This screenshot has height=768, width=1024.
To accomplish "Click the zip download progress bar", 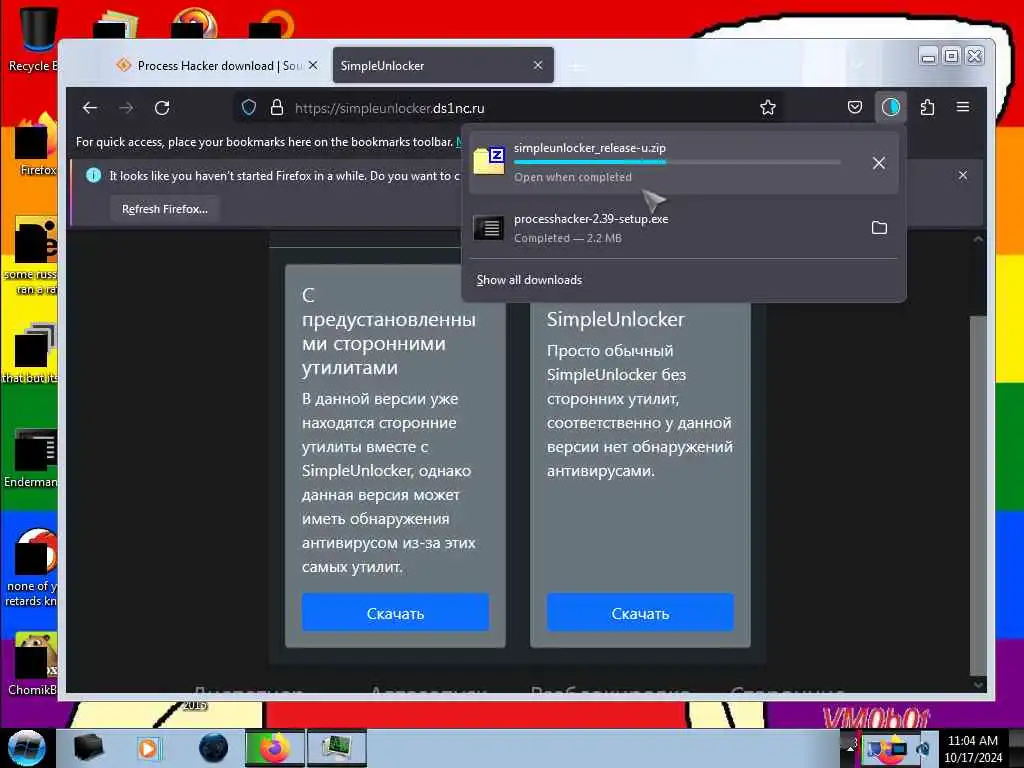I will tap(677, 162).
